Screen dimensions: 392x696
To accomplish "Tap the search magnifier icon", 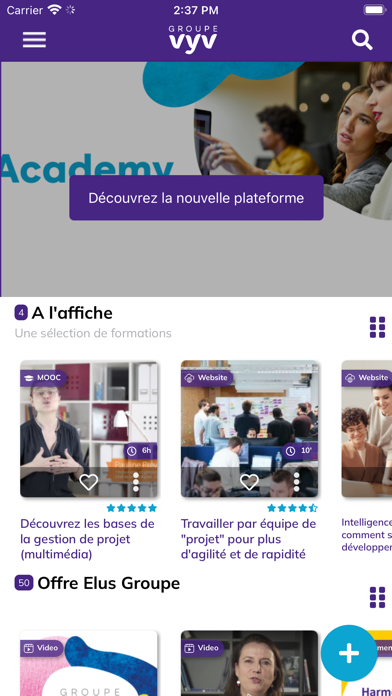I will [x=362, y=40].
